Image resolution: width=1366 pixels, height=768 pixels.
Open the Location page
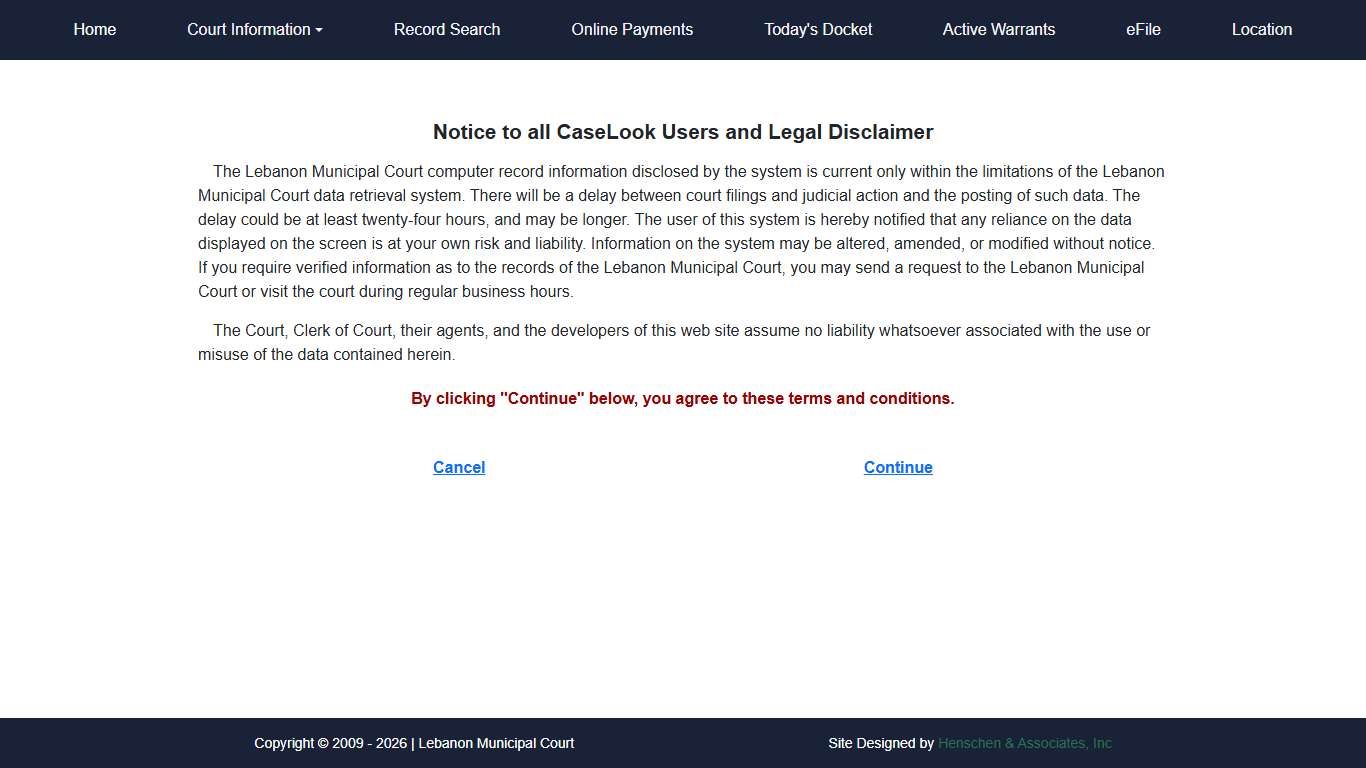(1261, 30)
